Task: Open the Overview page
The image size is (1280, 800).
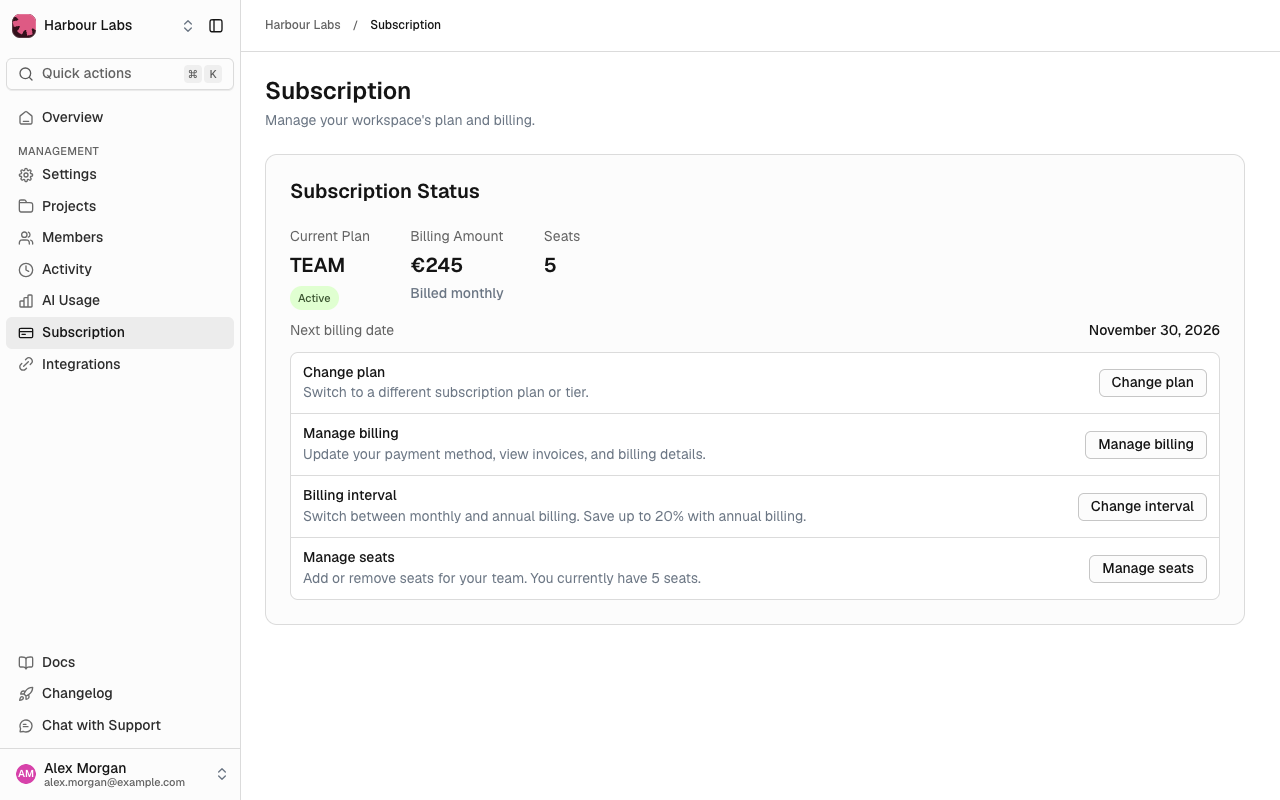Action: pos(120,118)
